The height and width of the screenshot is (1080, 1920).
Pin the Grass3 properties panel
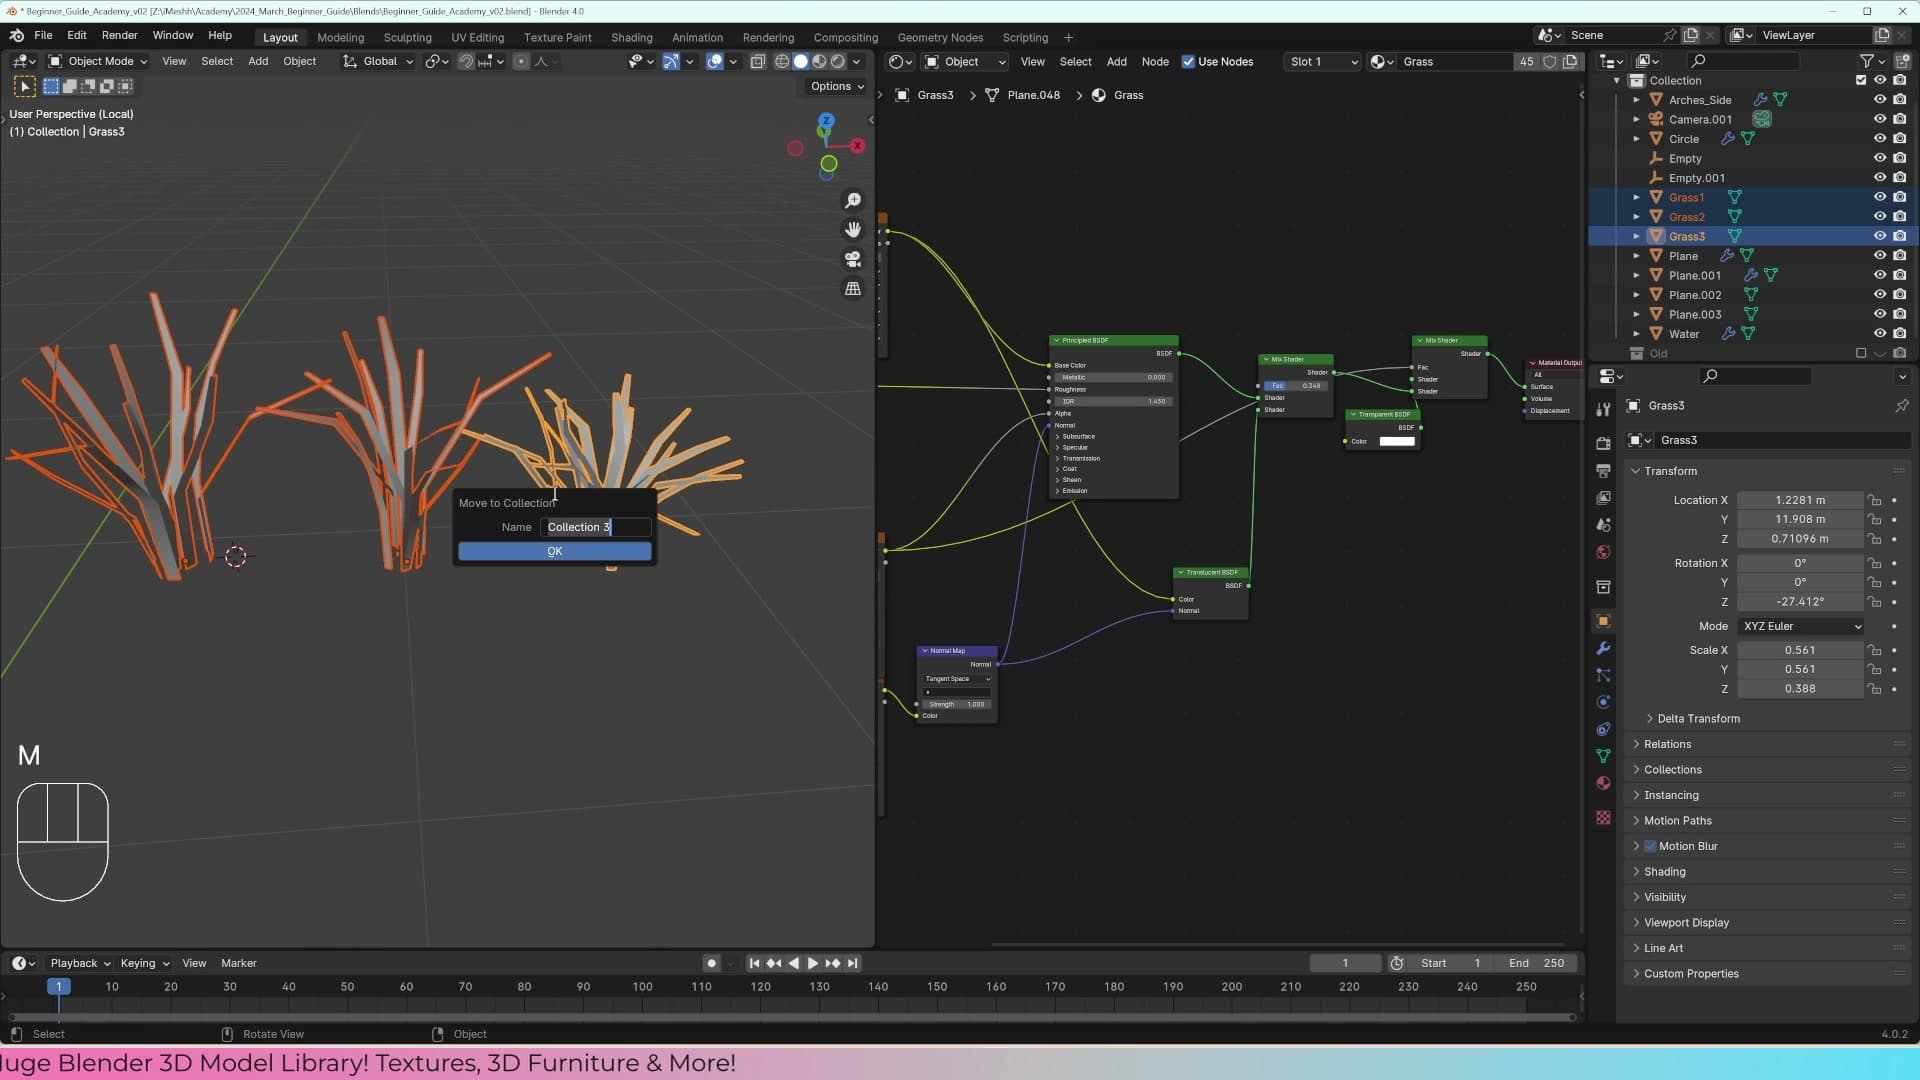(1901, 406)
